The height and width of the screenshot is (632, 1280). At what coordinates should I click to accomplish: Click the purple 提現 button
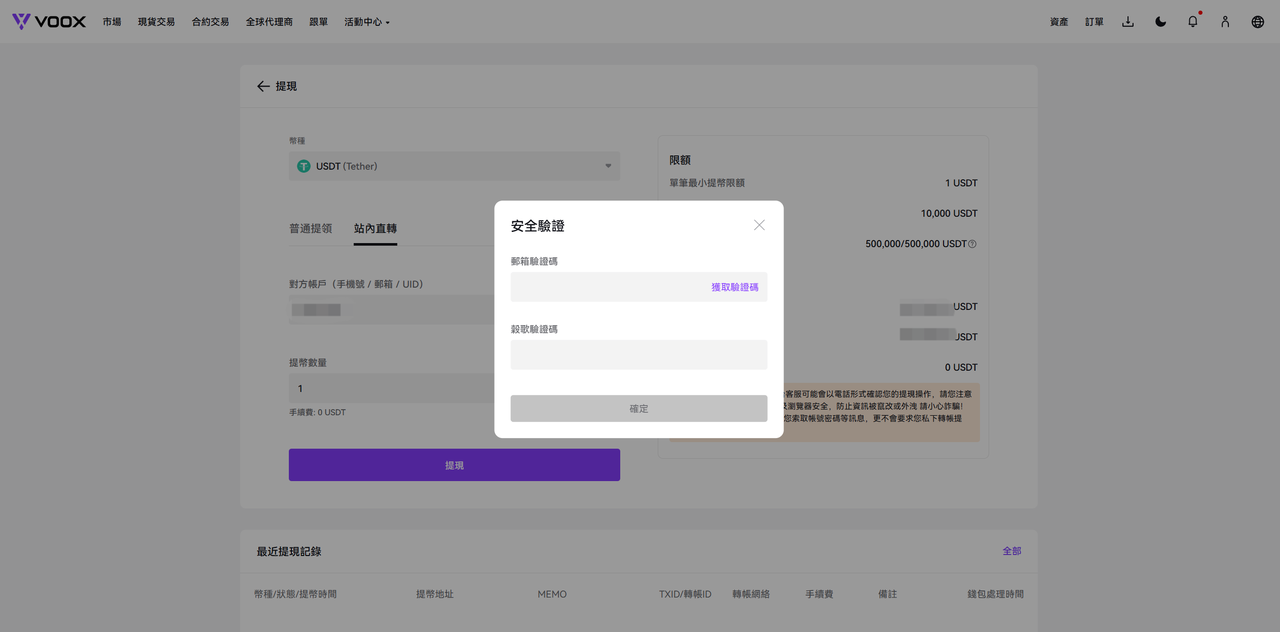point(454,465)
